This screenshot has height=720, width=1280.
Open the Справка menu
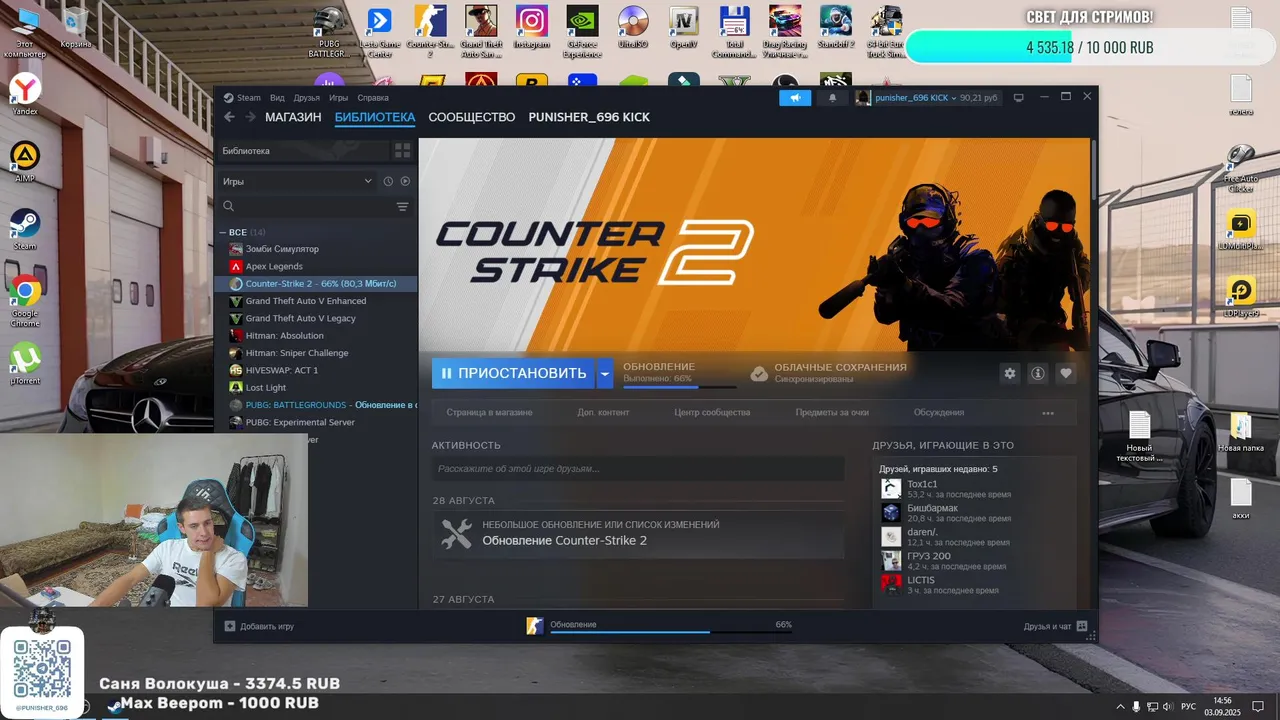pos(373,98)
